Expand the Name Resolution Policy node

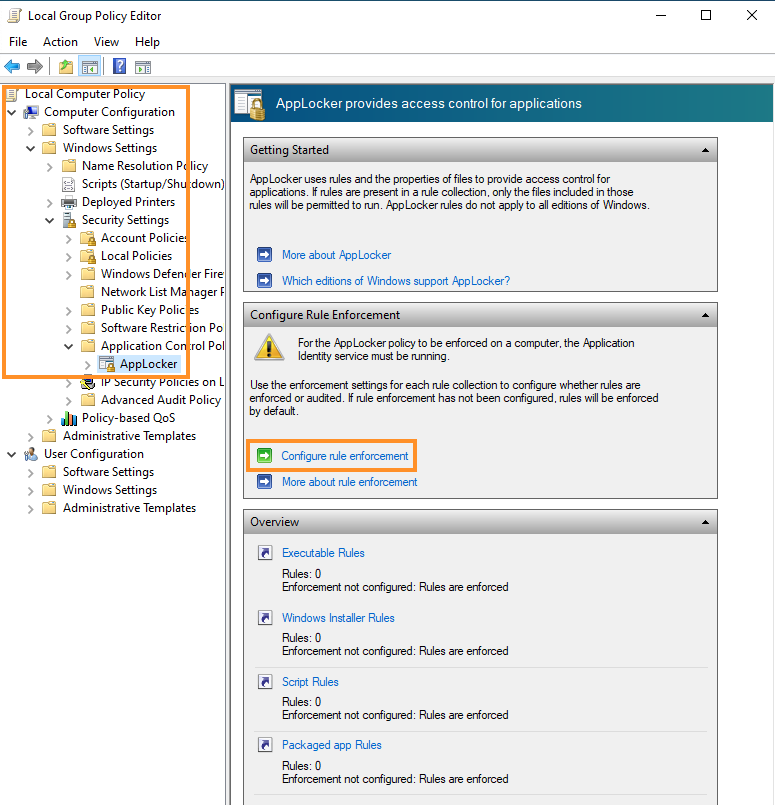click(x=50, y=167)
